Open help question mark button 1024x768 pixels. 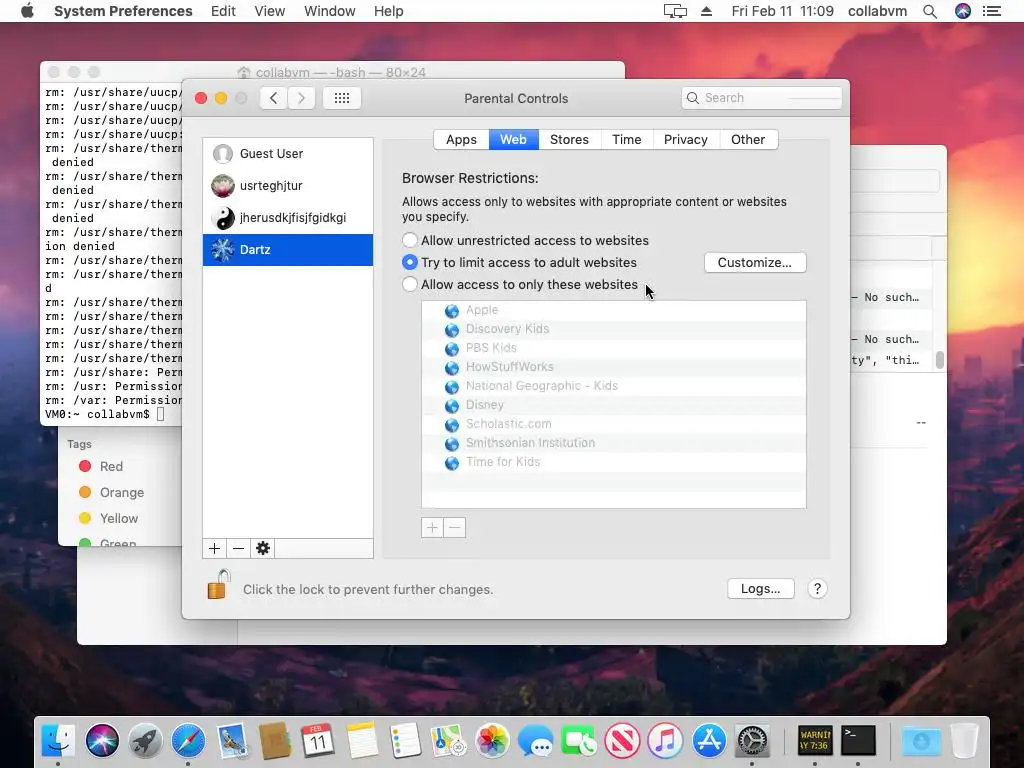(x=817, y=589)
